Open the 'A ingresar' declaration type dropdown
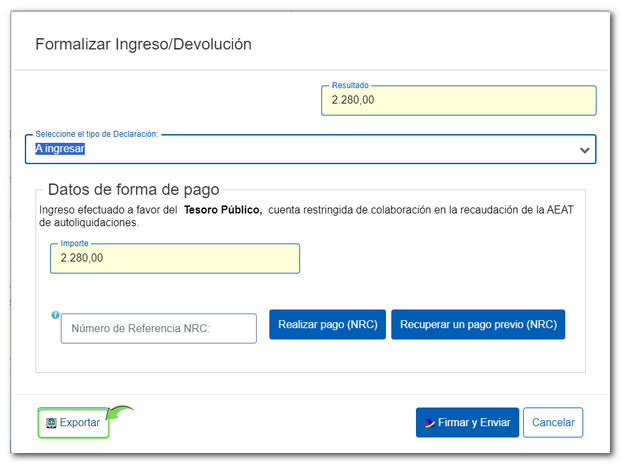This screenshot has width=621, height=464. tap(300, 150)
